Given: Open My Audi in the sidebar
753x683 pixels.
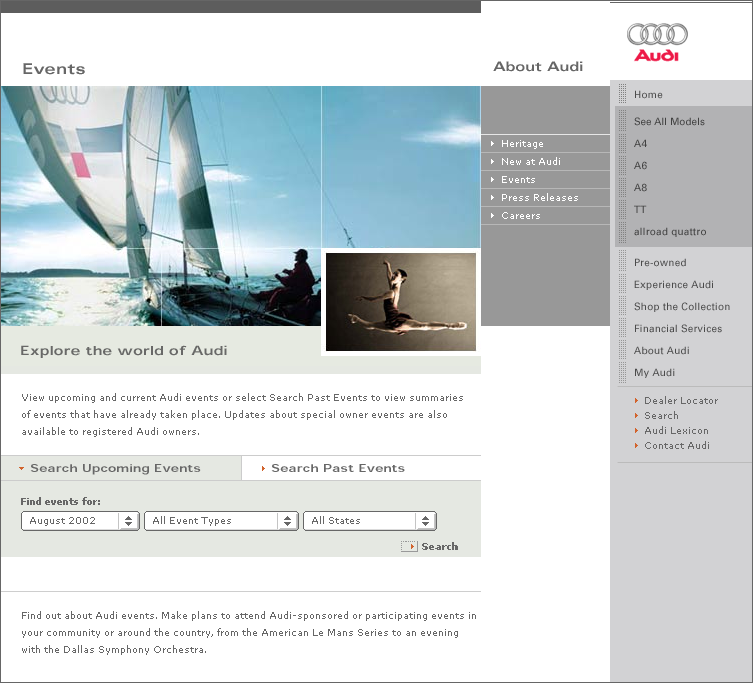Looking at the screenshot, I should pyautogui.click(x=654, y=372).
